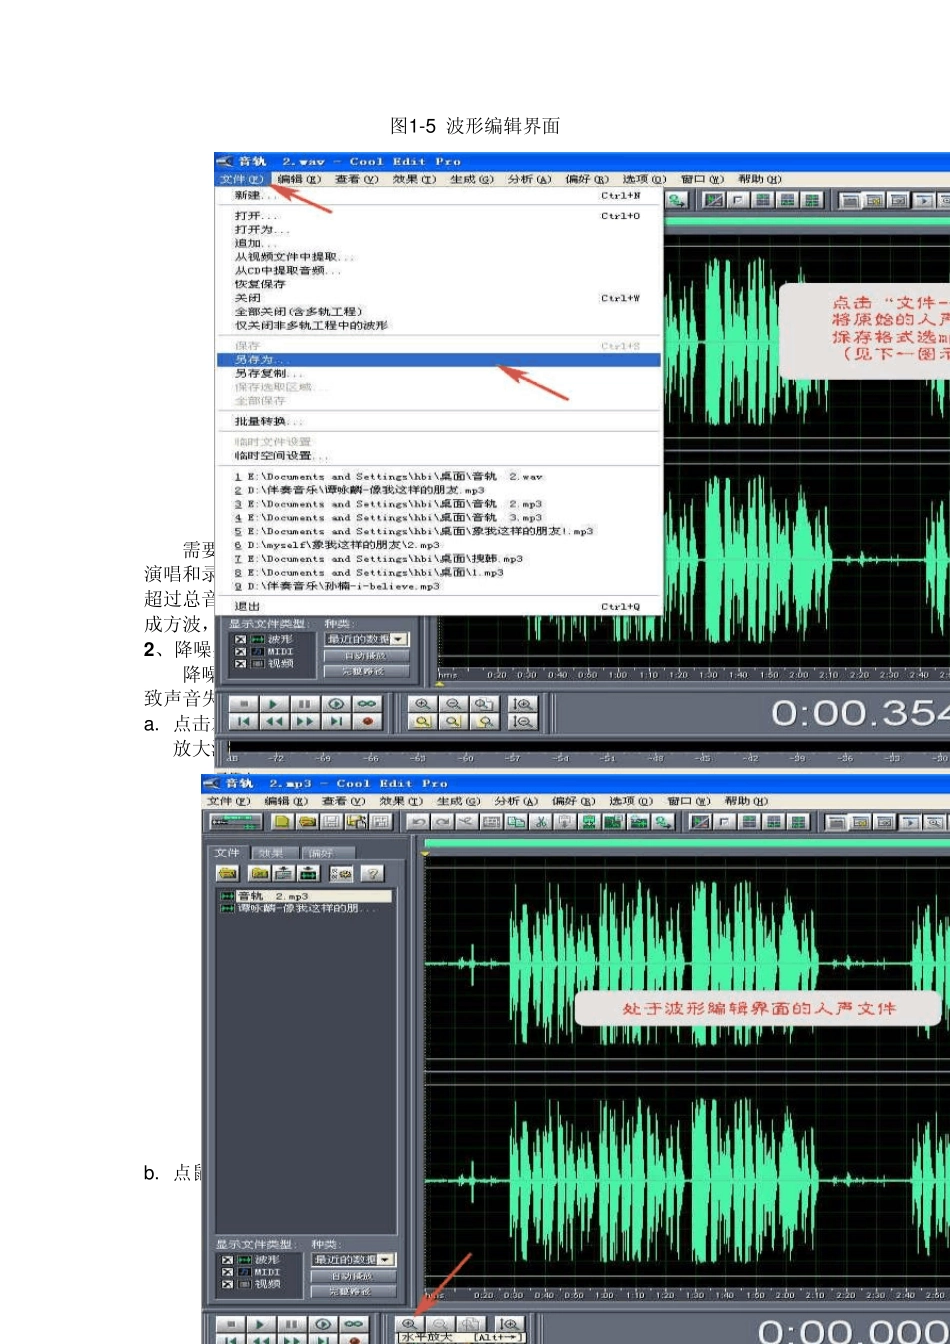Click Open File icon in 2.mp3 organizer panel
950x1344 pixels.
click(227, 873)
